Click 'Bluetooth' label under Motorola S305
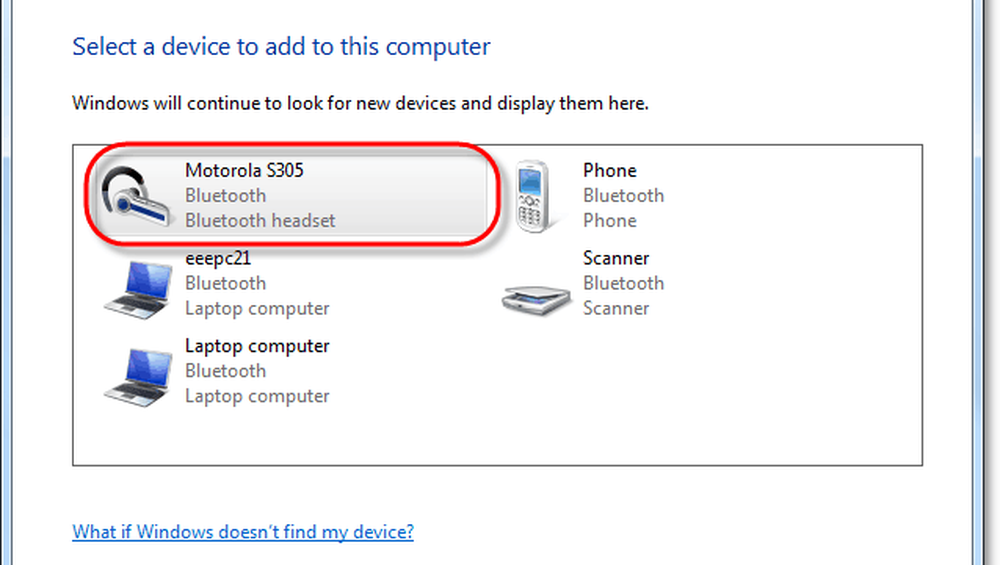Screen dimensions: 1000x565 pyautogui.click(x=225, y=196)
